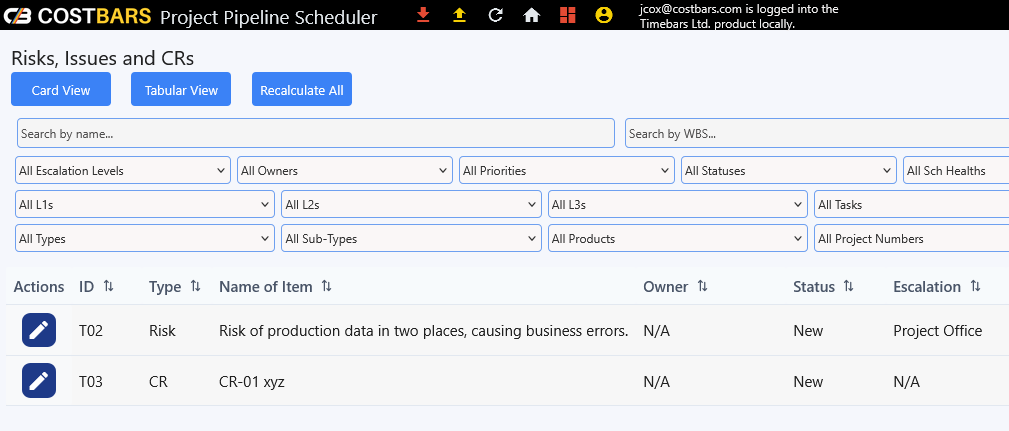The image size is (1009, 431).
Task: Sort table by ID column arrows
Action: click(x=108, y=287)
